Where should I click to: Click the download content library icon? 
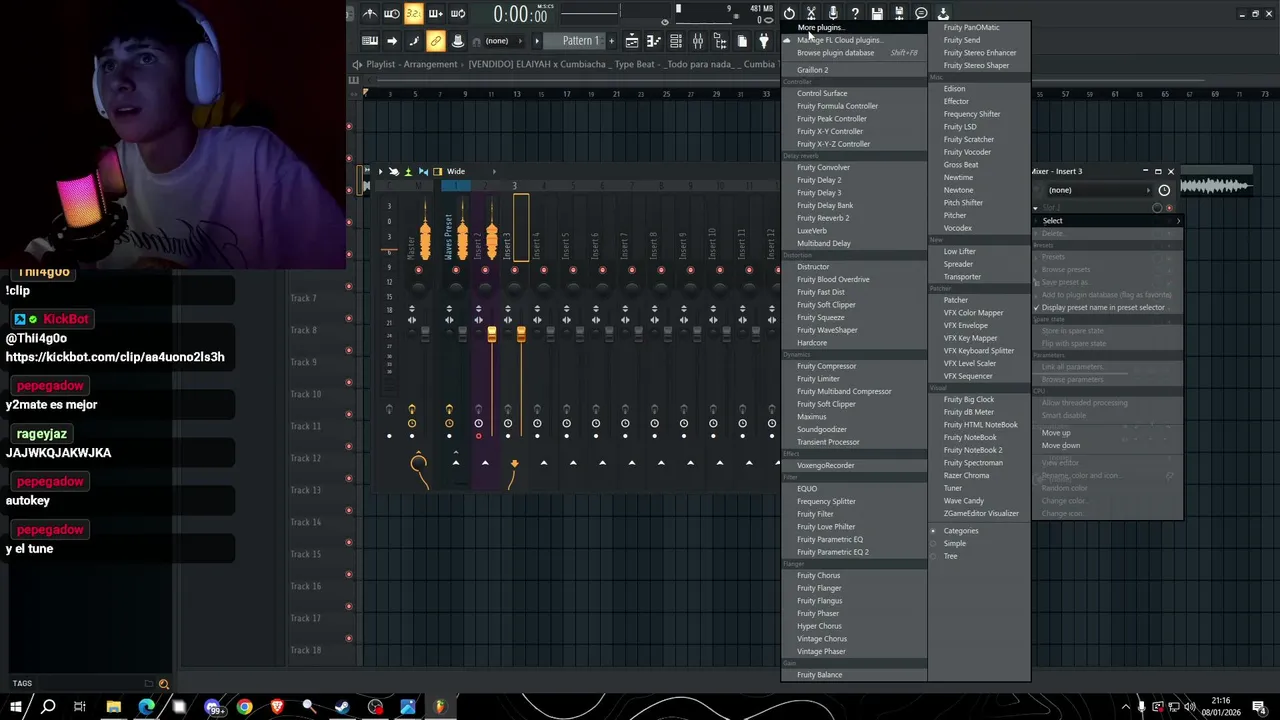click(943, 13)
